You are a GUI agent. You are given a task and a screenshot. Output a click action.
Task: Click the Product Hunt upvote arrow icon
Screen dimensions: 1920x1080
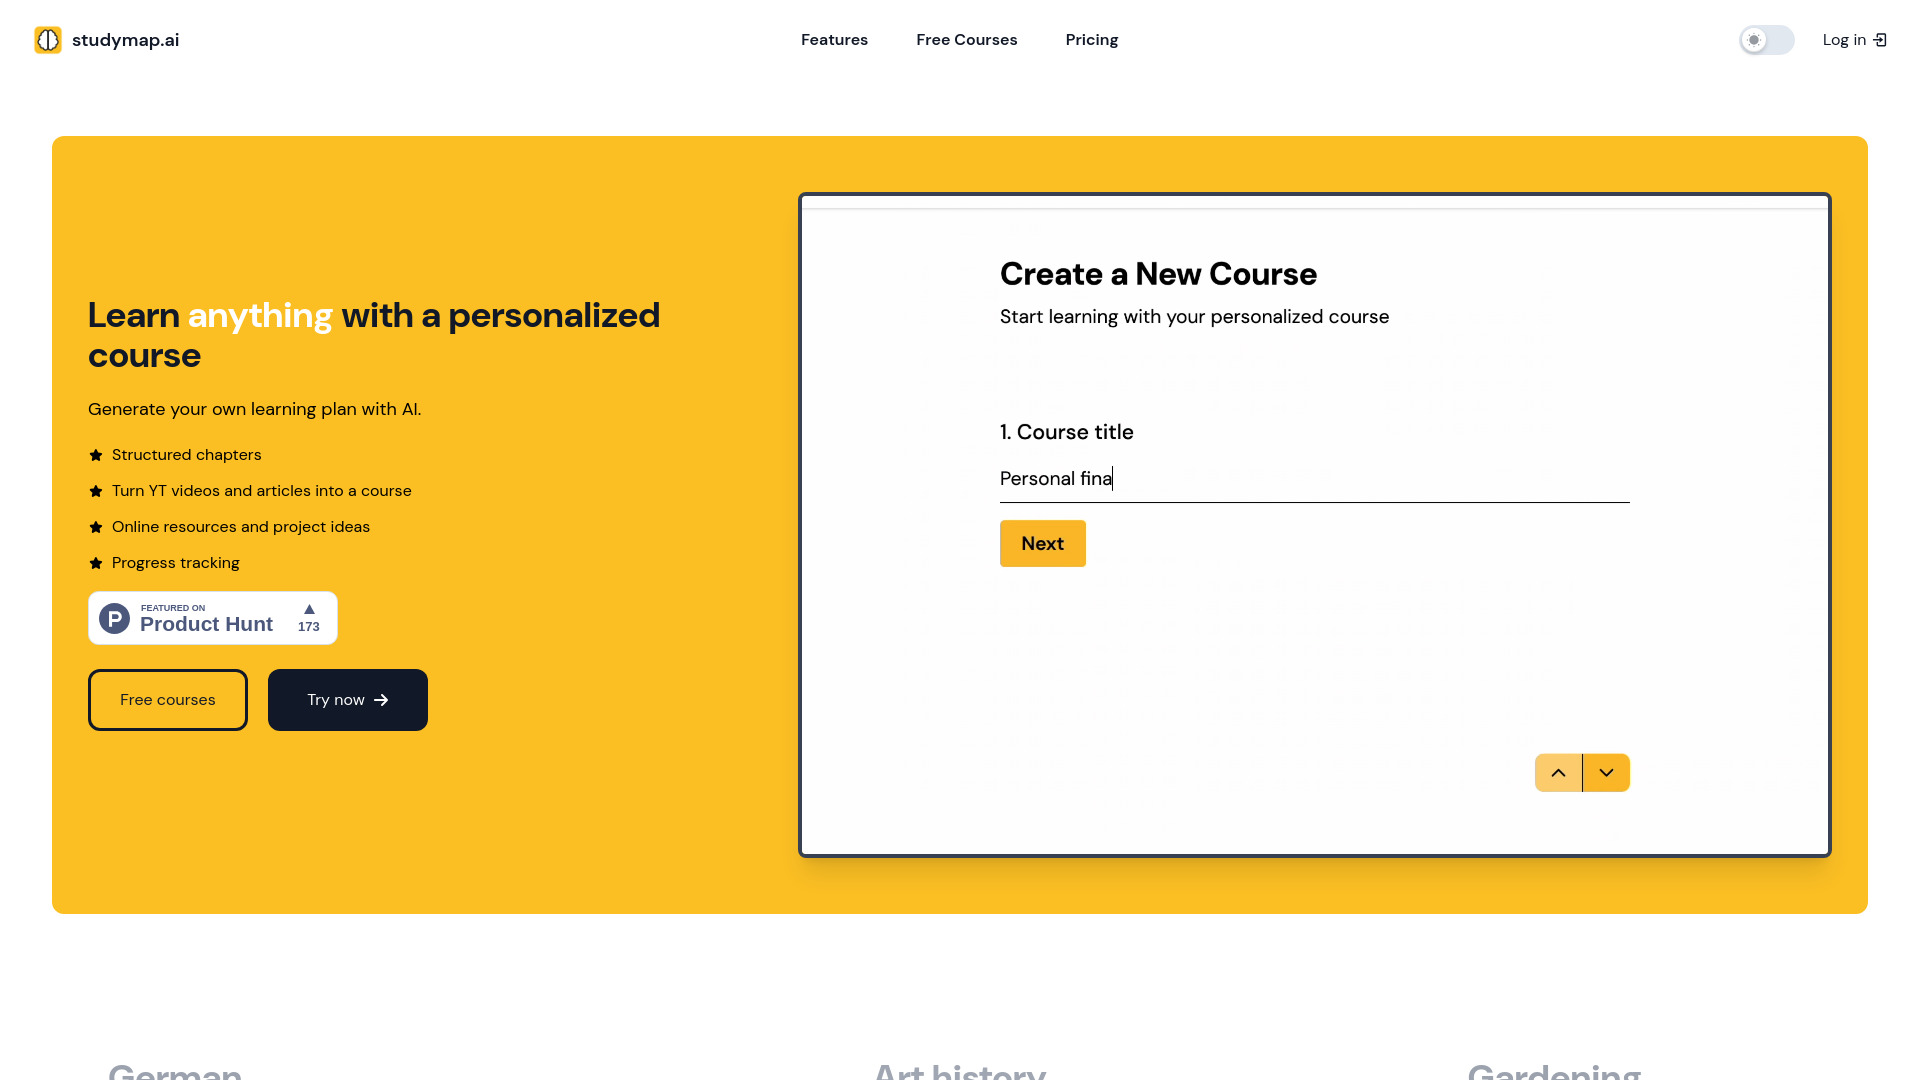tap(307, 608)
